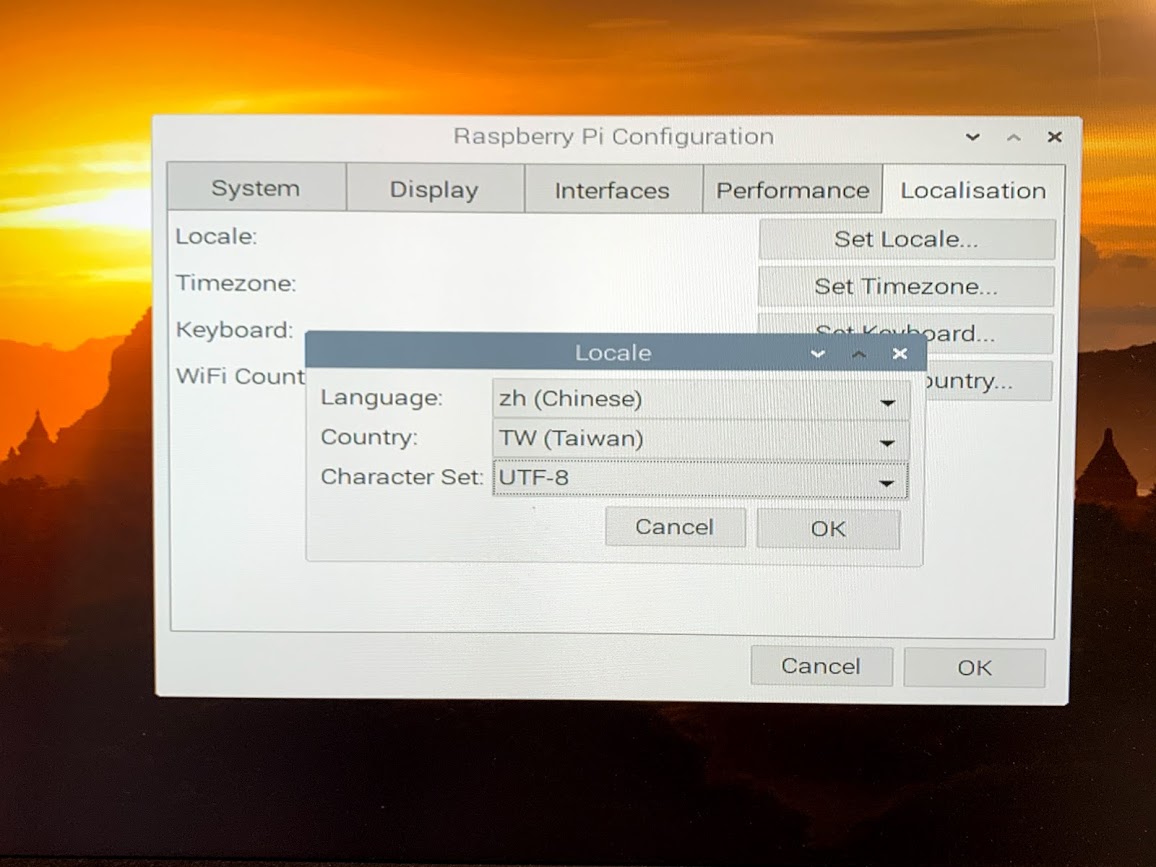This screenshot has height=867, width=1156.
Task: Close the Raspberry Pi Configuration window
Action: click(x=1055, y=137)
